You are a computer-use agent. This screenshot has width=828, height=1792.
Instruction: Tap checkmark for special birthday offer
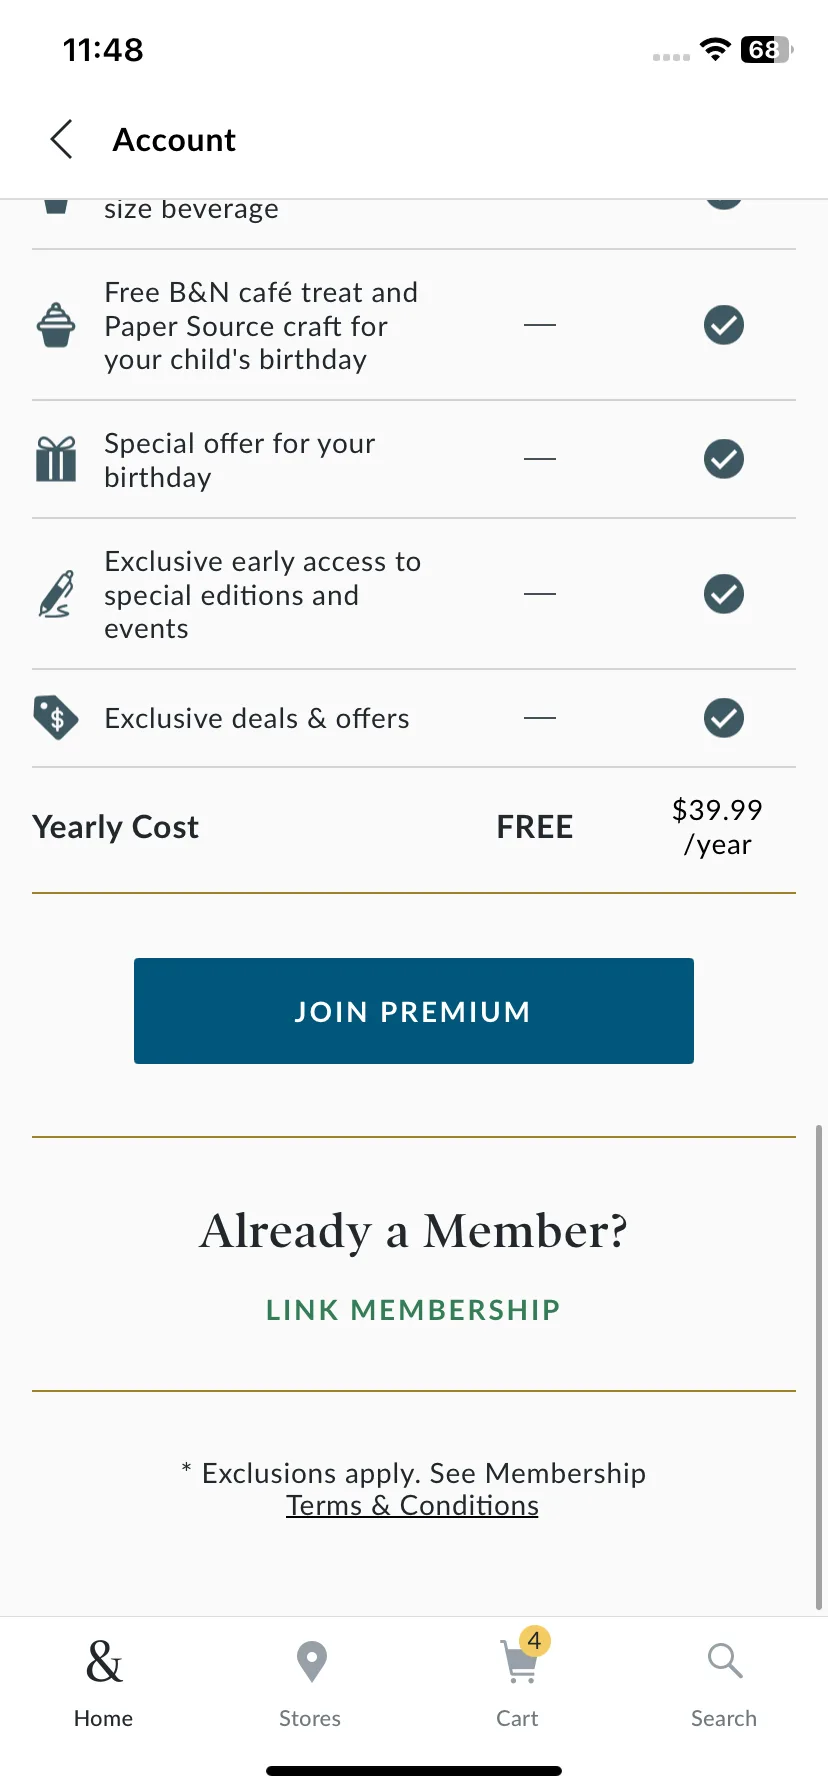click(x=724, y=459)
